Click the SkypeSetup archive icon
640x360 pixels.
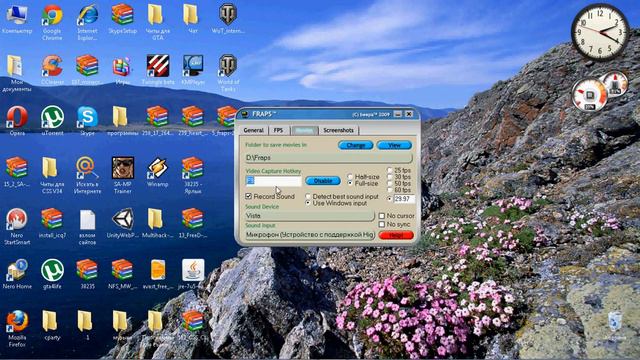pos(122,19)
